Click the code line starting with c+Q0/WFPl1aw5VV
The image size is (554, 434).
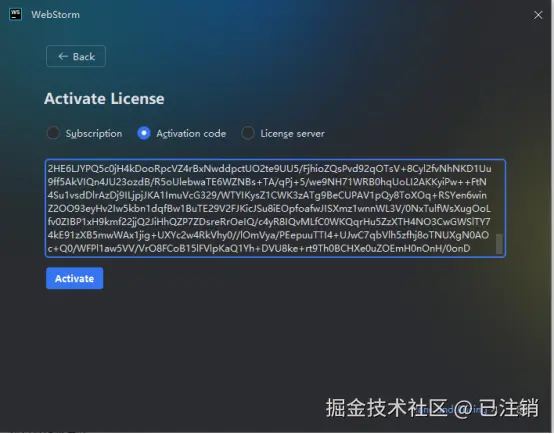click(x=259, y=248)
